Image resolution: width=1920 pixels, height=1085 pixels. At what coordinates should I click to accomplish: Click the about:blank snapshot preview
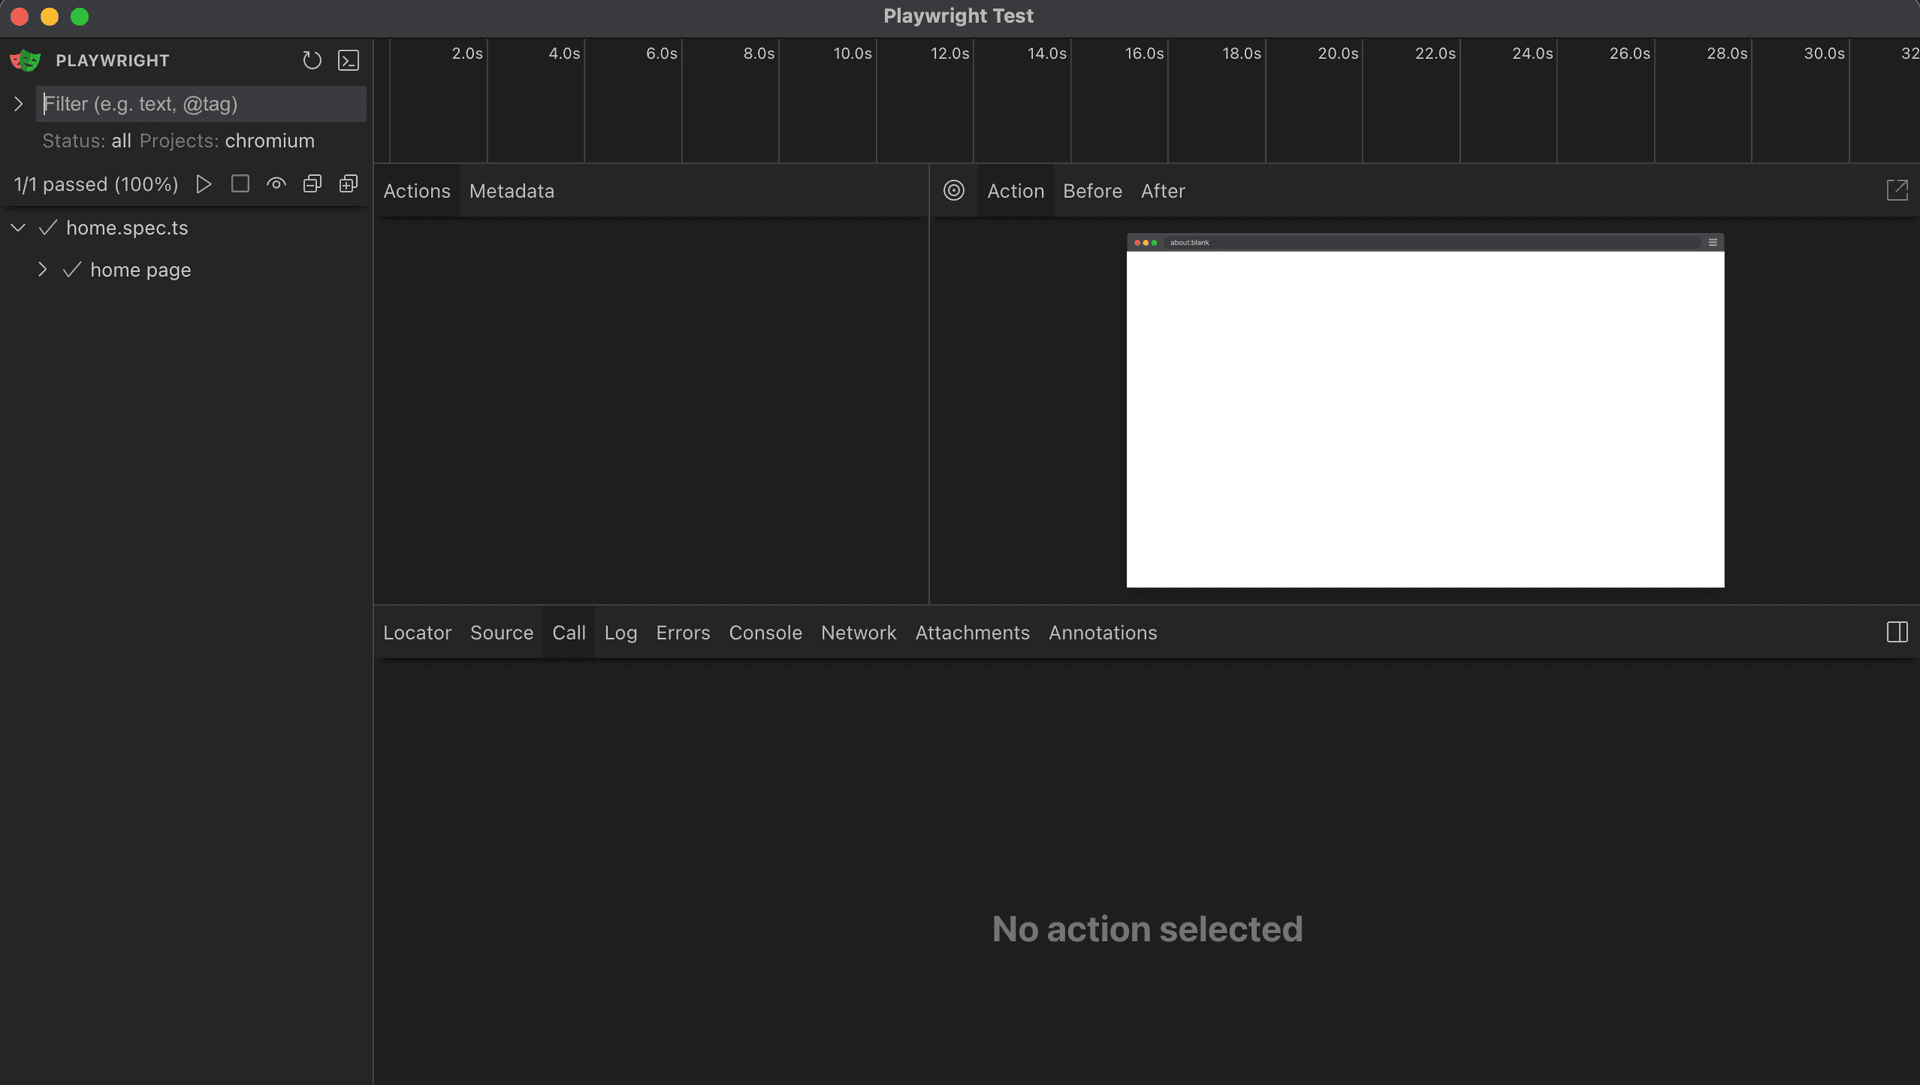pyautogui.click(x=1425, y=411)
